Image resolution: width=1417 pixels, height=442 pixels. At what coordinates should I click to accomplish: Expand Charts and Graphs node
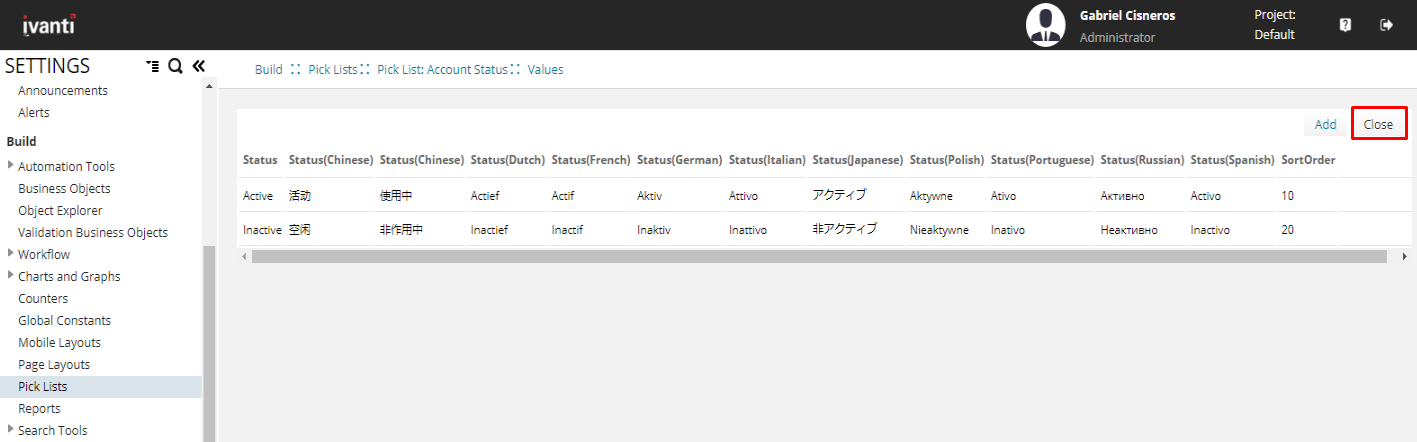[11, 276]
